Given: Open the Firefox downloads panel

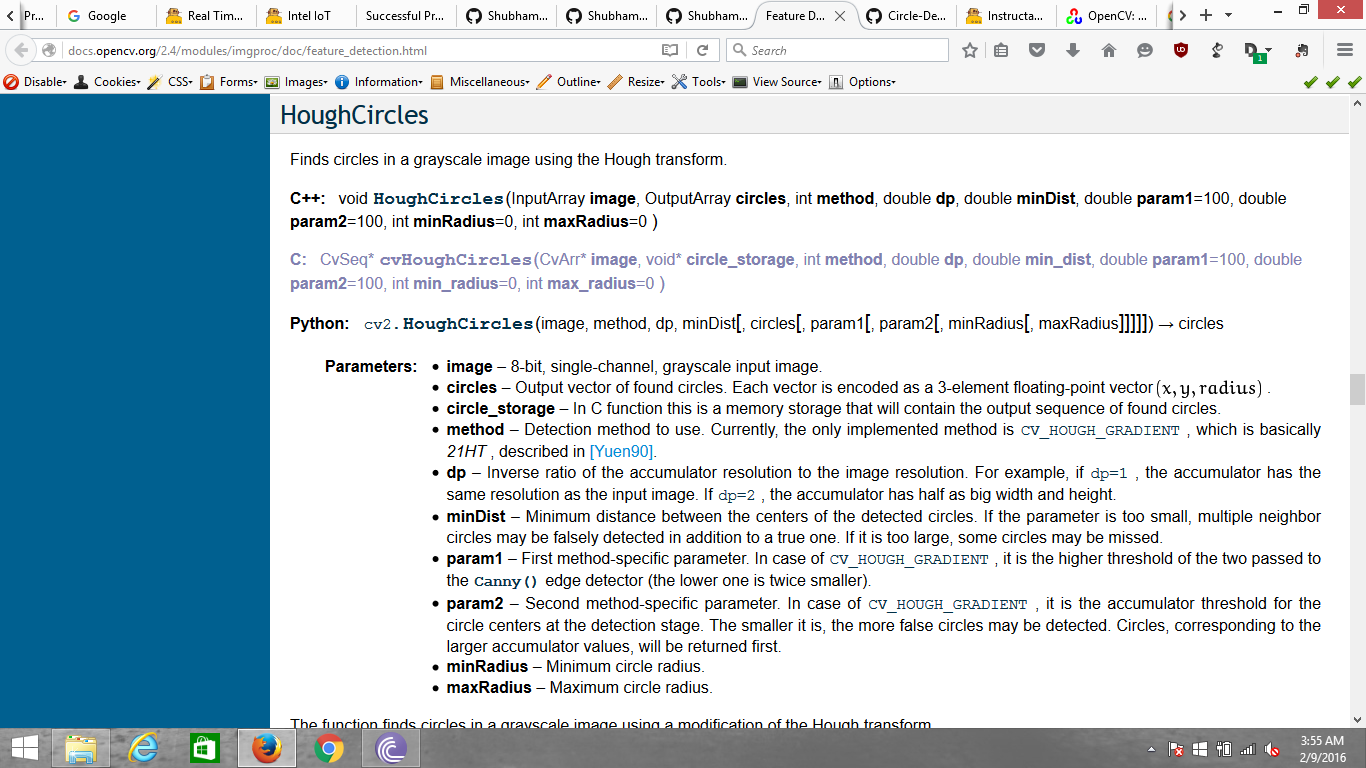Looking at the screenshot, I should (1073, 50).
